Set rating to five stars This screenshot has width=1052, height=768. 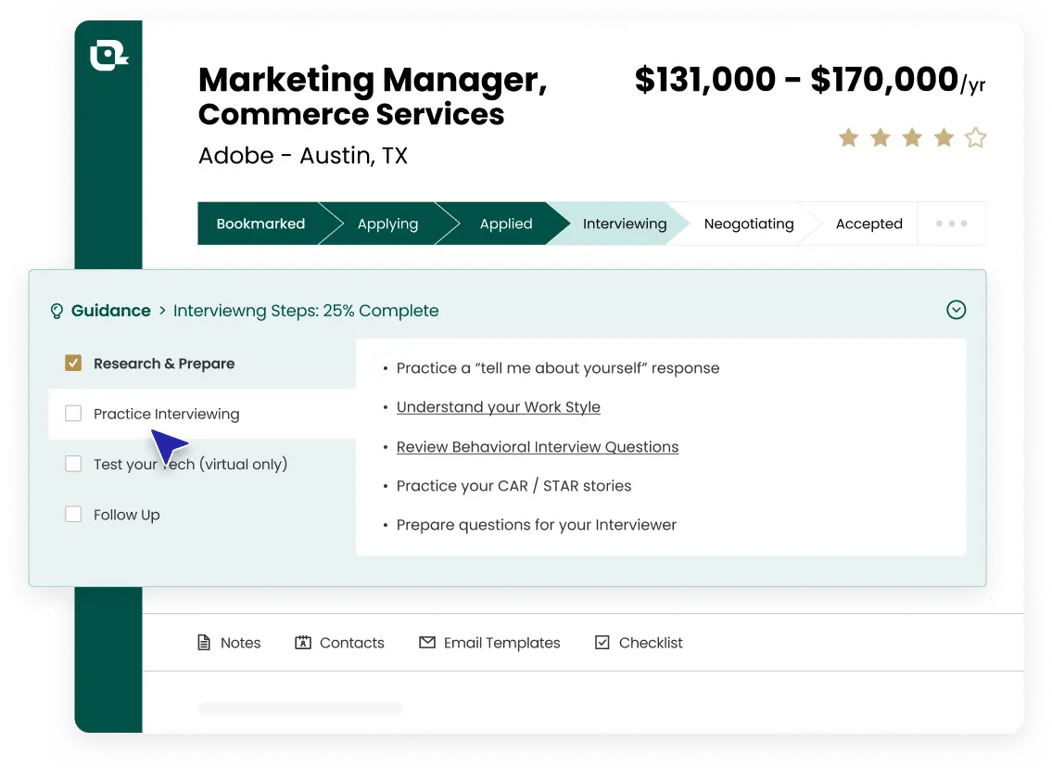click(x=976, y=138)
